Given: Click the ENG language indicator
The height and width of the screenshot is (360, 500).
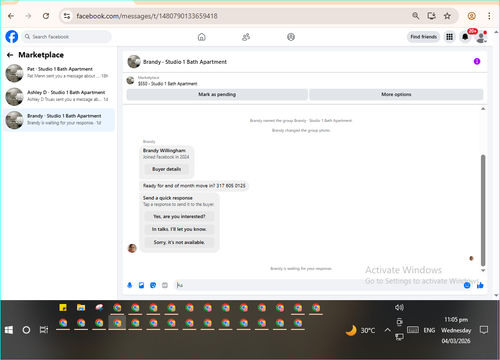Looking at the screenshot, I should [429, 330].
